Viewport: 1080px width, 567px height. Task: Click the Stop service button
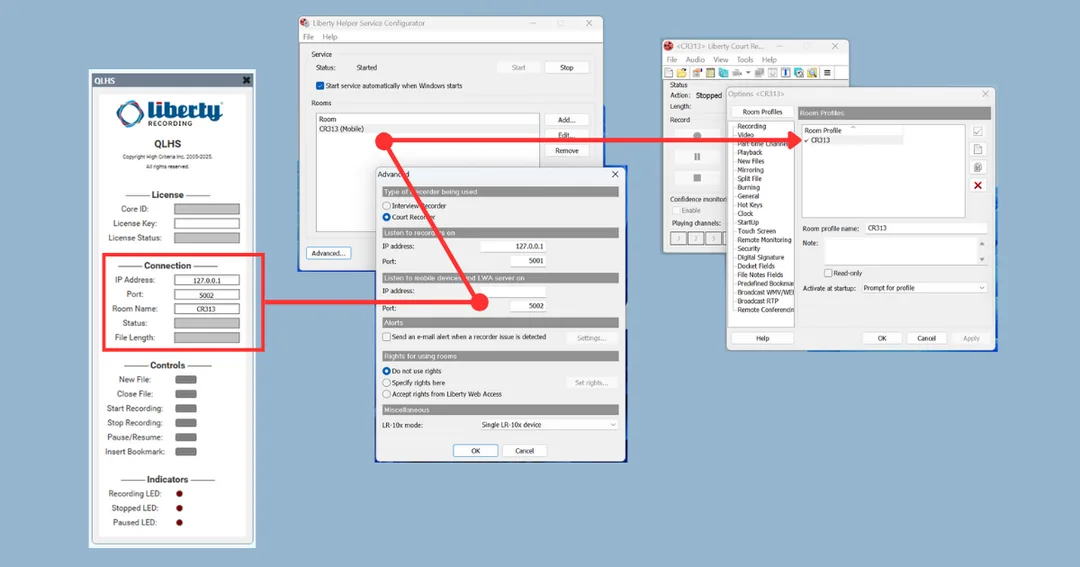[566, 68]
